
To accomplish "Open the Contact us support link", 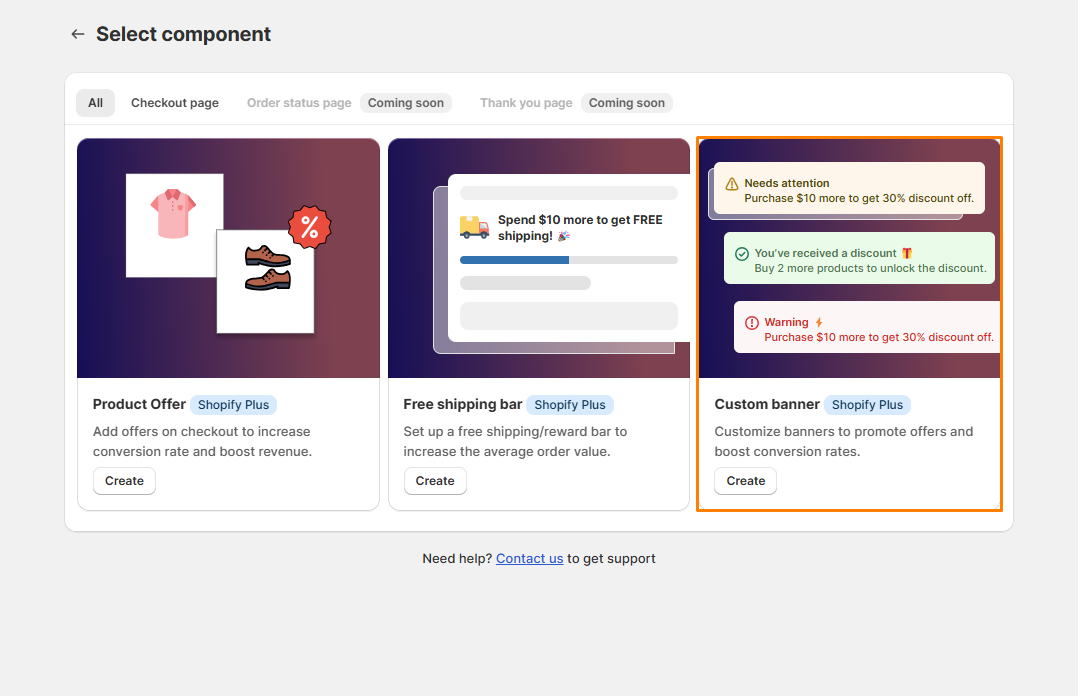I will (529, 558).
